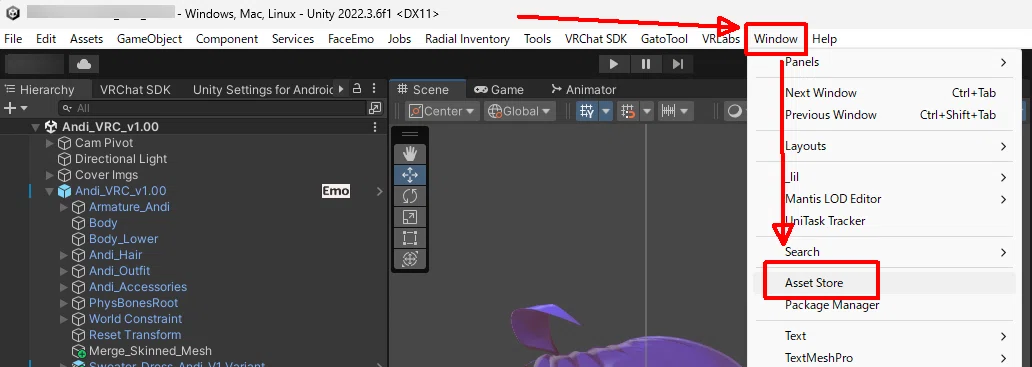1032x367 pixels.
Task: Select the Body_Lower object
Action: 124,239
